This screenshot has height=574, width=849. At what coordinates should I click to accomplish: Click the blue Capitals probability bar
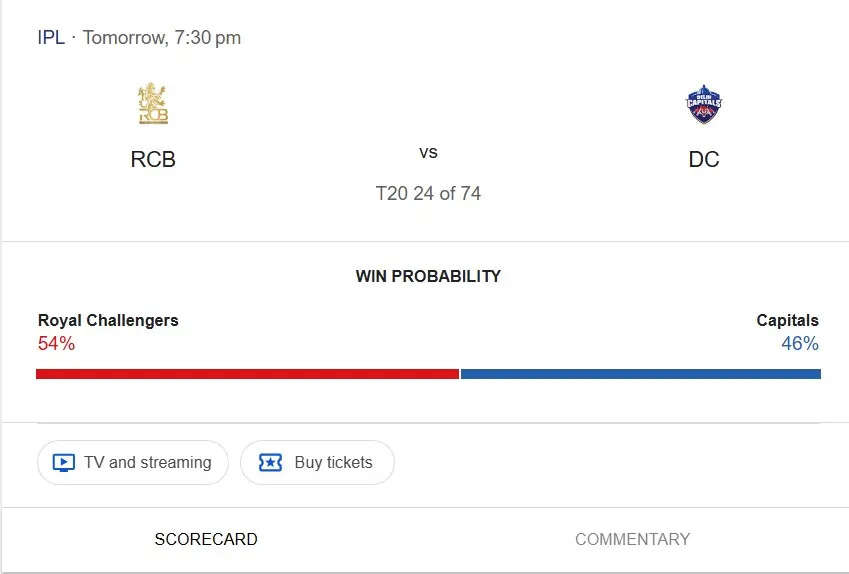point(640,374)
